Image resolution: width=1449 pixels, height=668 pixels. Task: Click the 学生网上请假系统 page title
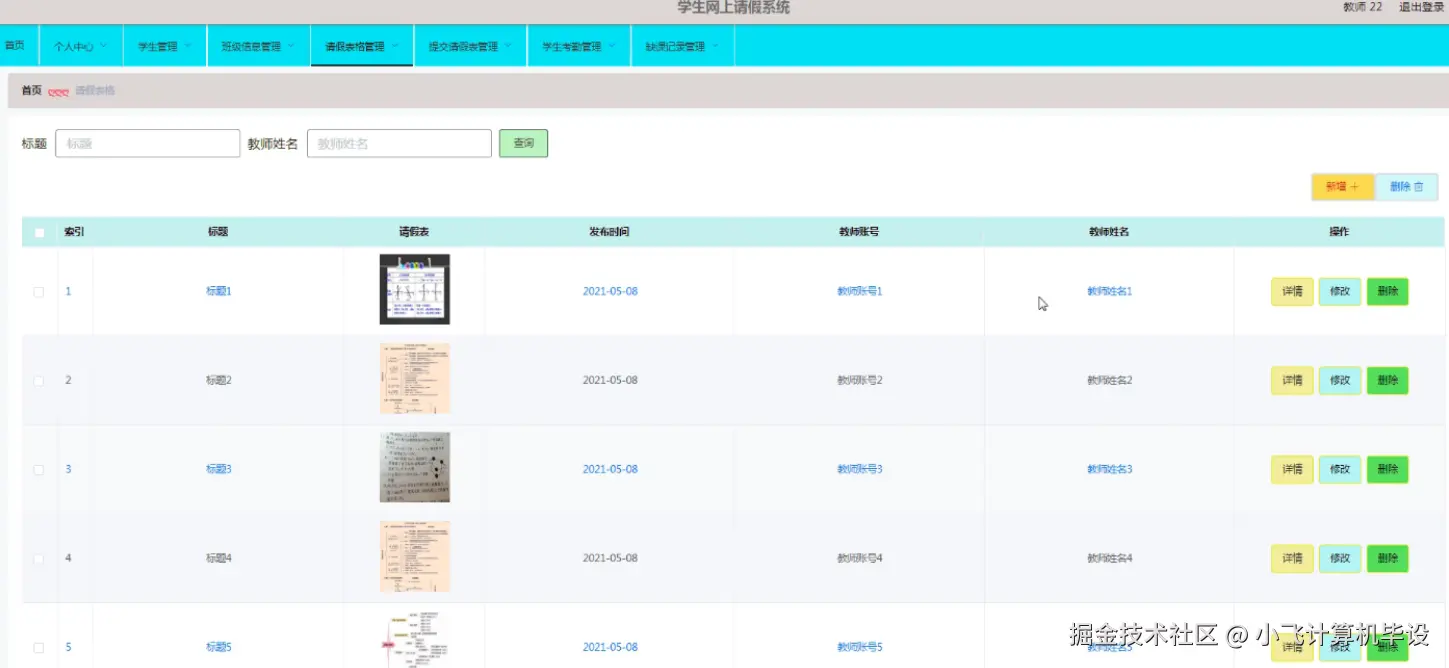pos(733,8)
